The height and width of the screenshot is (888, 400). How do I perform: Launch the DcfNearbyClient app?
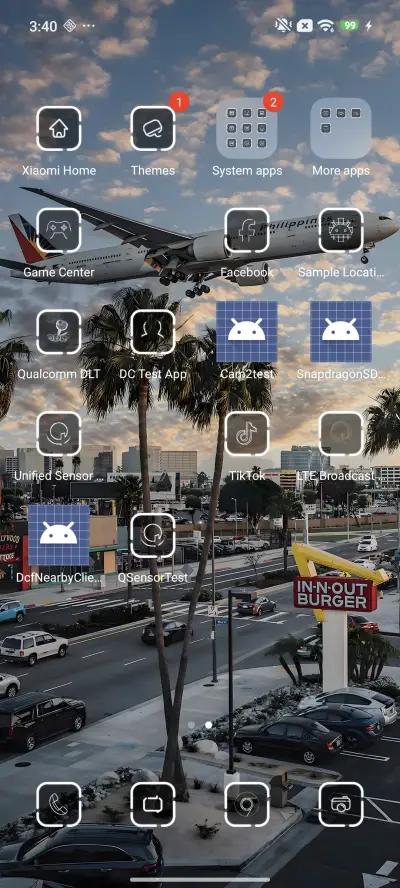[x=59, y=536]
